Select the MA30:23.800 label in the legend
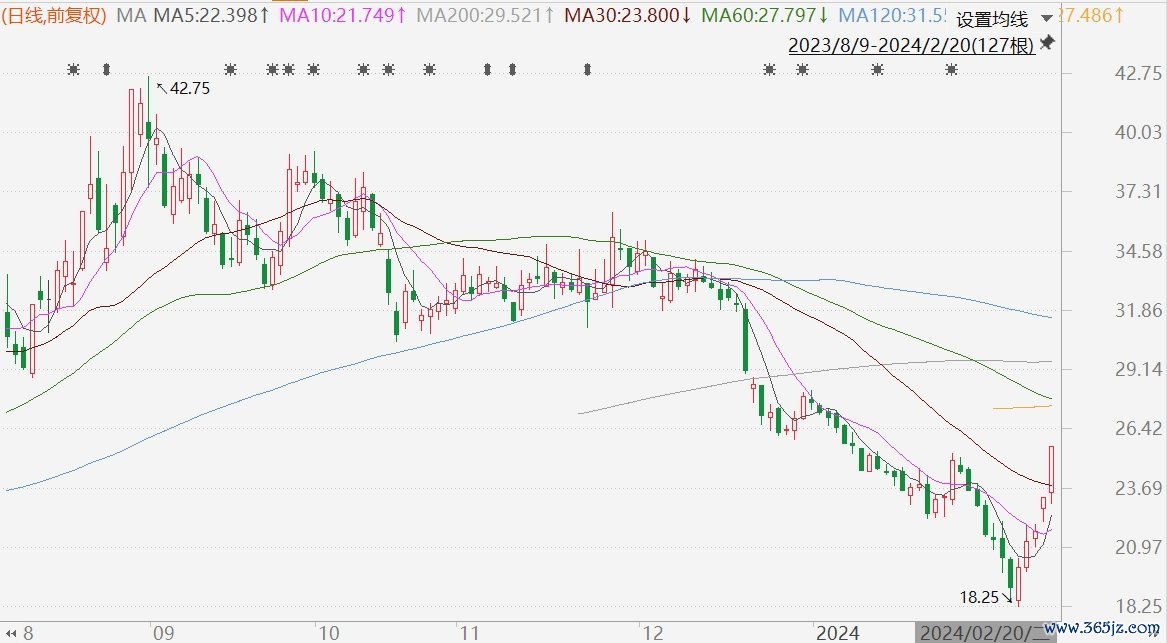The width and height of the screenshot is (1167, 643). point(628,15)
